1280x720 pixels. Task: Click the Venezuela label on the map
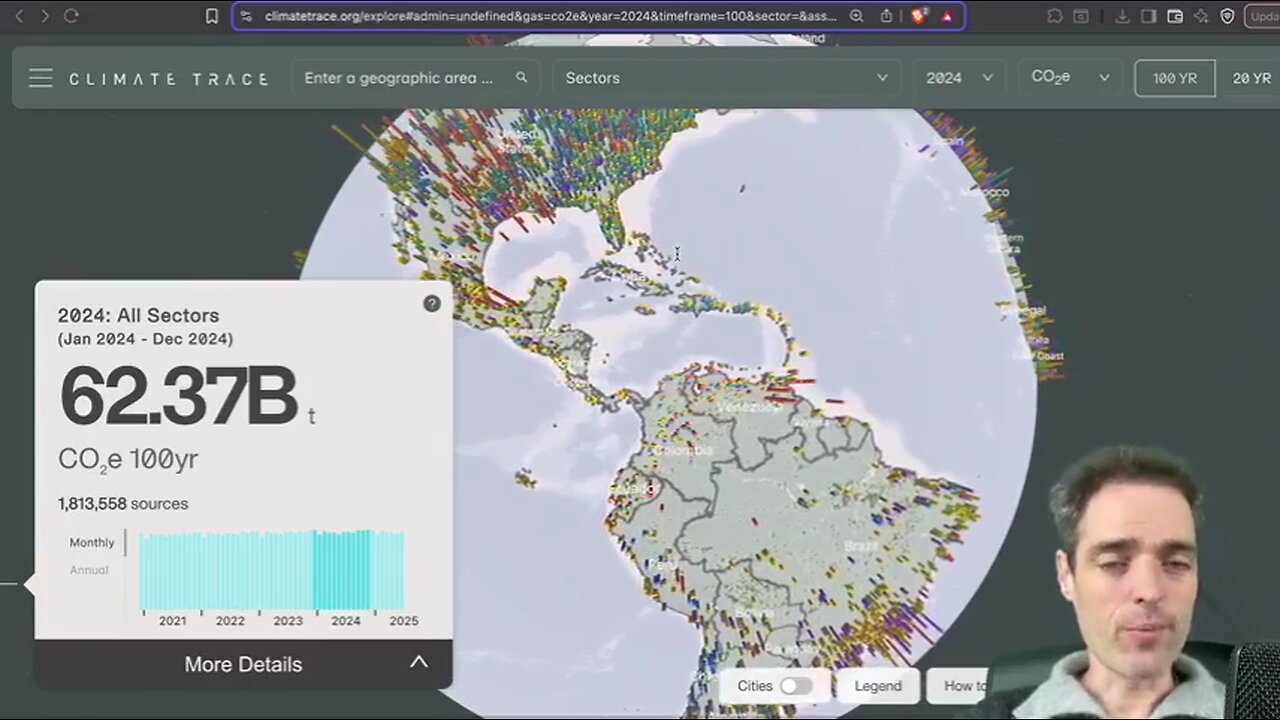click(749, 408)
